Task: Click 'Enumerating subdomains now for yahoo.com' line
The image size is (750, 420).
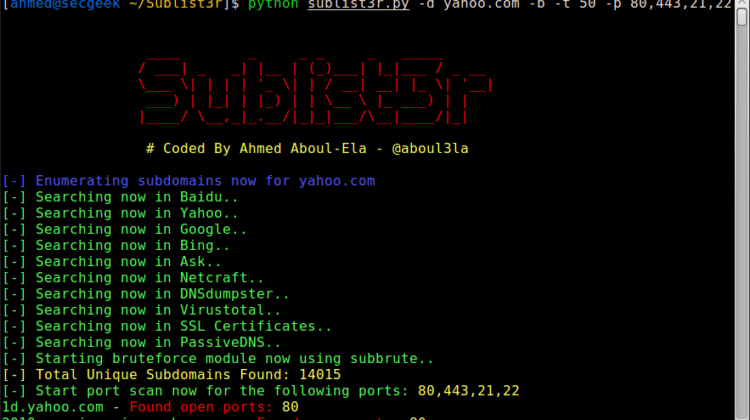Action: click(189, 181)
